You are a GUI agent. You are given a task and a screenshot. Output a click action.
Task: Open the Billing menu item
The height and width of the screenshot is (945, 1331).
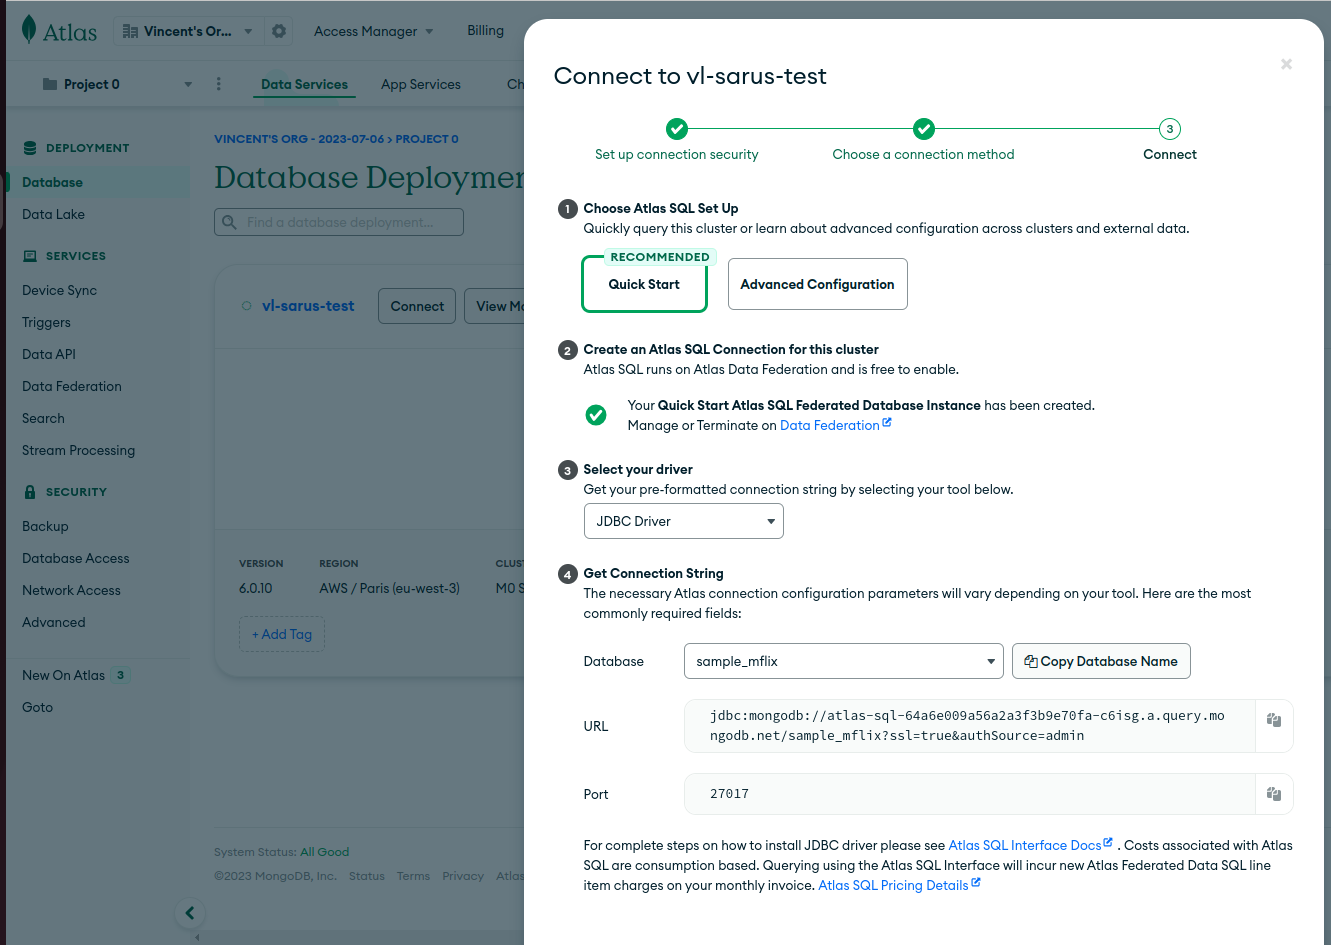[485, 31]
